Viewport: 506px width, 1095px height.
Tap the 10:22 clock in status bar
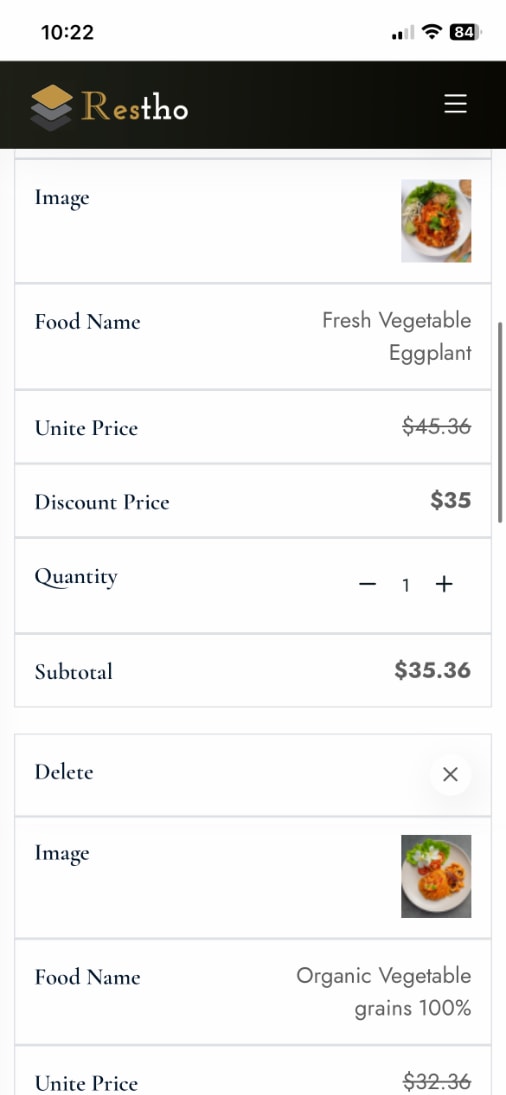[x=67, y=32]
